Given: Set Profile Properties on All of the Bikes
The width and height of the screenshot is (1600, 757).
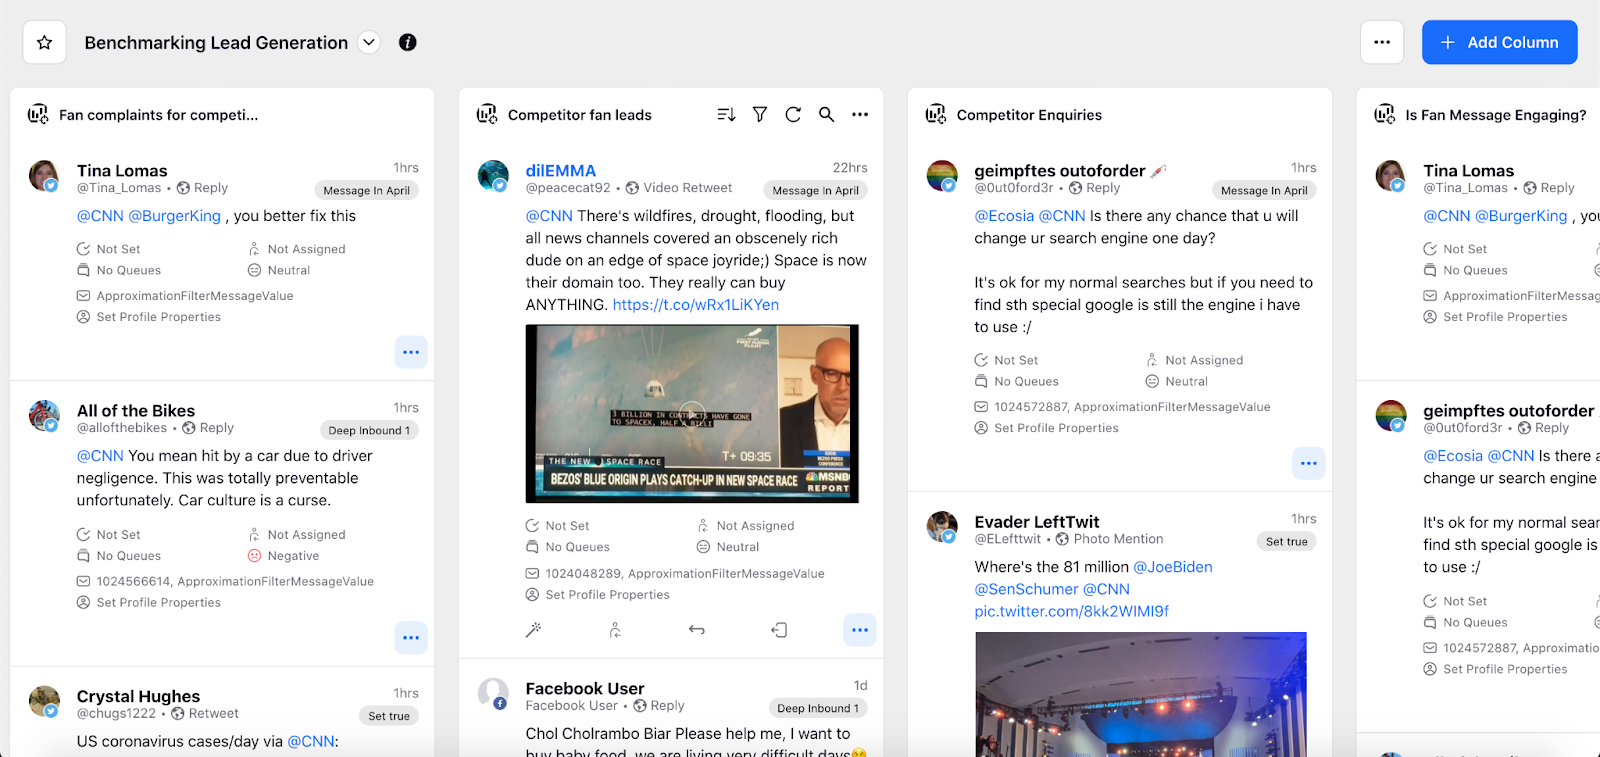Looking at the screenshot, I should [149, 603].
